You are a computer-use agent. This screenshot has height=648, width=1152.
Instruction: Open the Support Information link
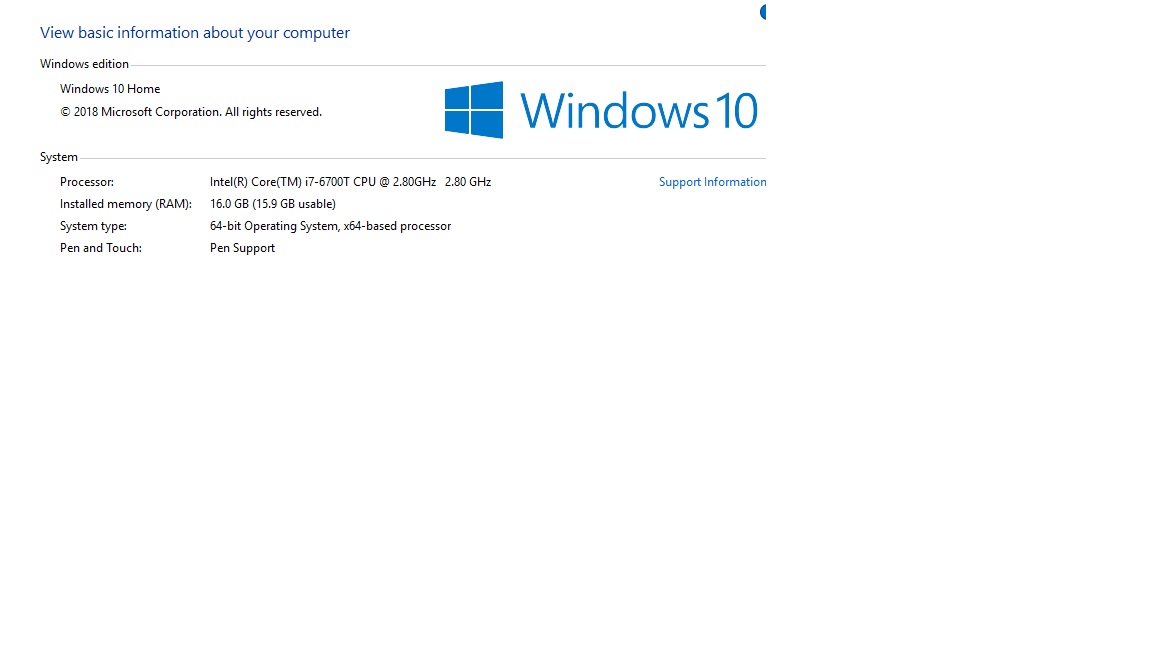712,182
